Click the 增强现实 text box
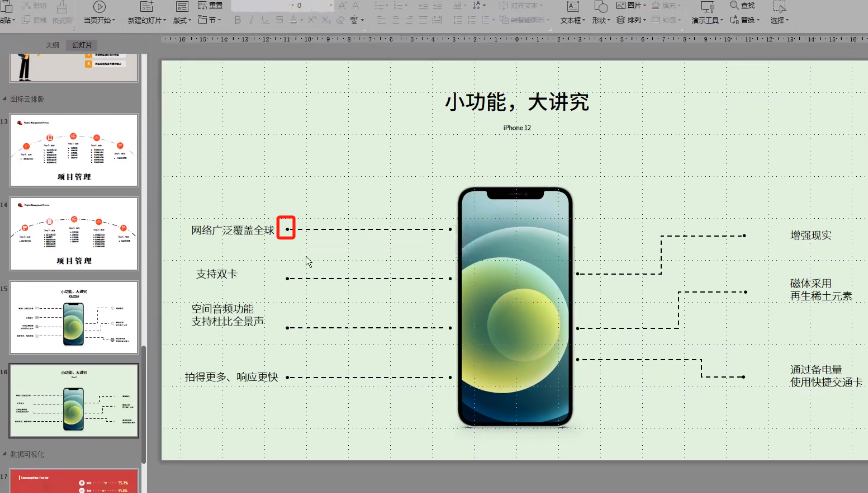868x493 pixels. coord(811,235)
